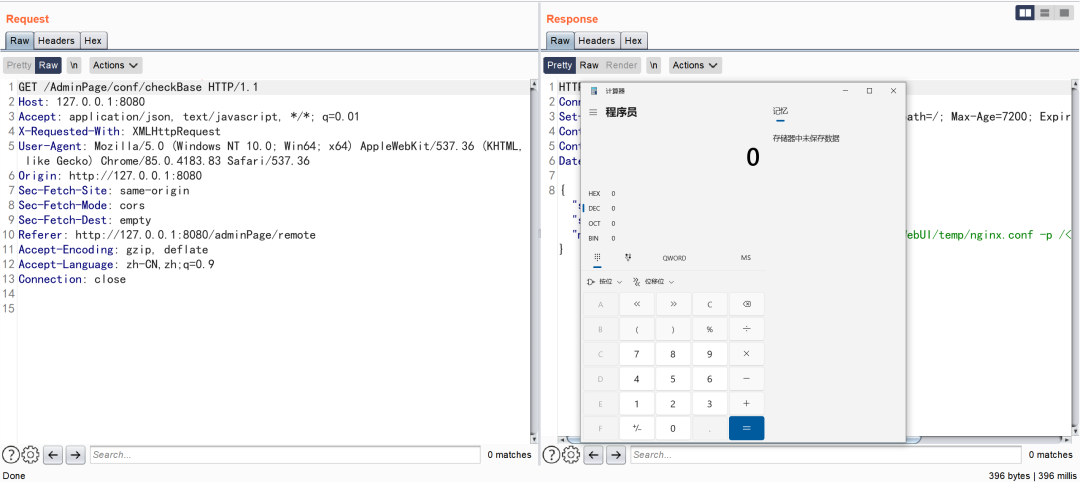The width and height of the screenshot is (1080, 482).
Task: Toggle \n display in Request panel
Action: click(74, 65)
